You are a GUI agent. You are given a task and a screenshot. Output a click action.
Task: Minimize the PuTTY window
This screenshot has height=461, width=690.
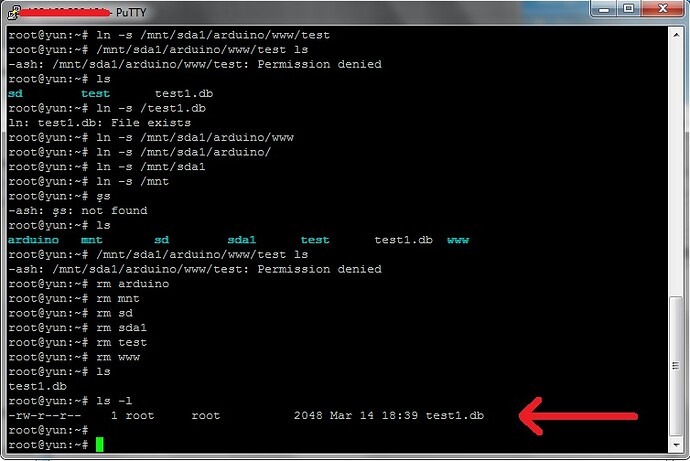604,9
